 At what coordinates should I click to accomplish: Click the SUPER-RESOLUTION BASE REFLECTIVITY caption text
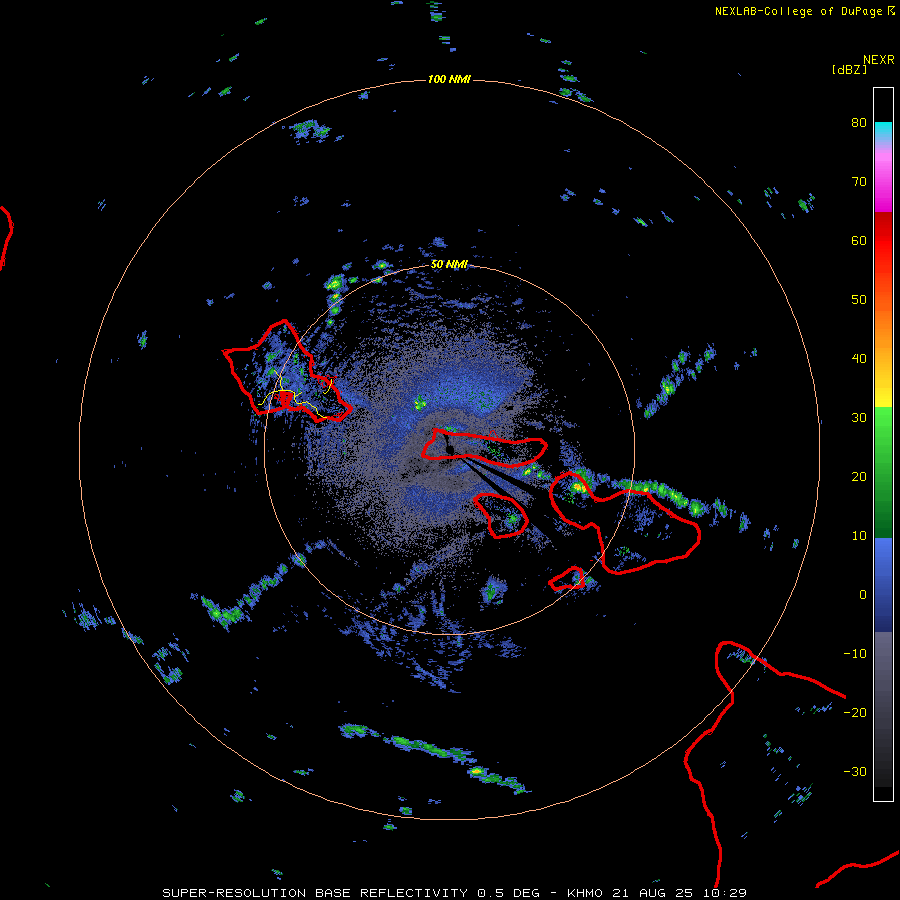point(315,893)
